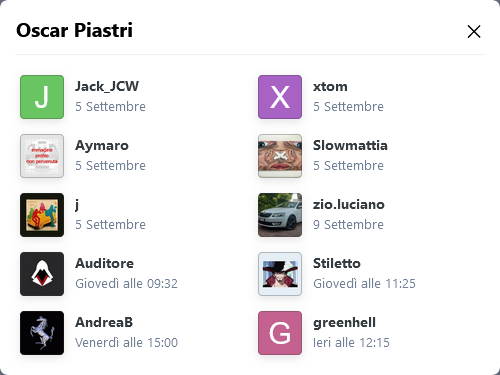This screenshot has width=500, height=375.
Task: Click user j's colorful figures avatar
Action: click(42, 215)
